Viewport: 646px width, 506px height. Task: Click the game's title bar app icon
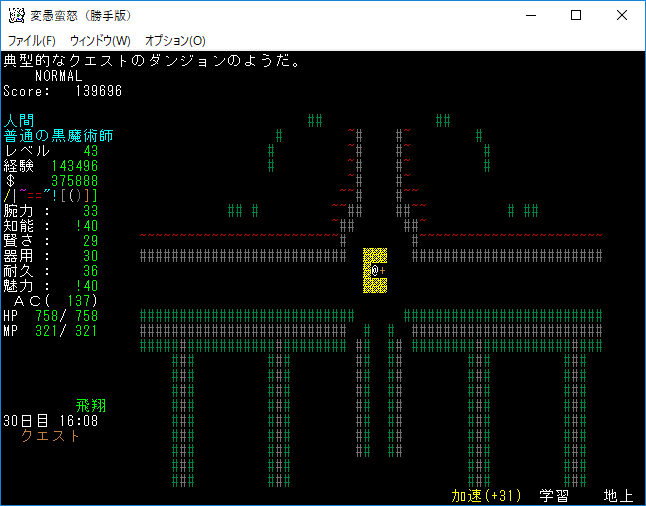point(16,15)
